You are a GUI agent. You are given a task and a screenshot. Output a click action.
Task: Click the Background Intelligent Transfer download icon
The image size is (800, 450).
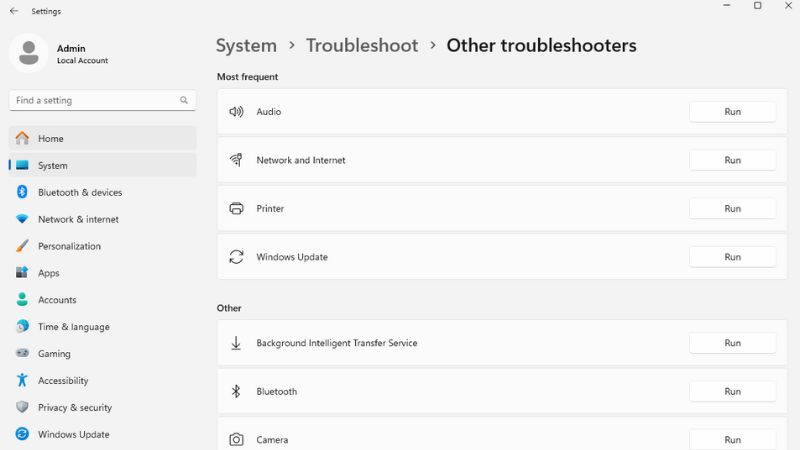pos(236,343)
